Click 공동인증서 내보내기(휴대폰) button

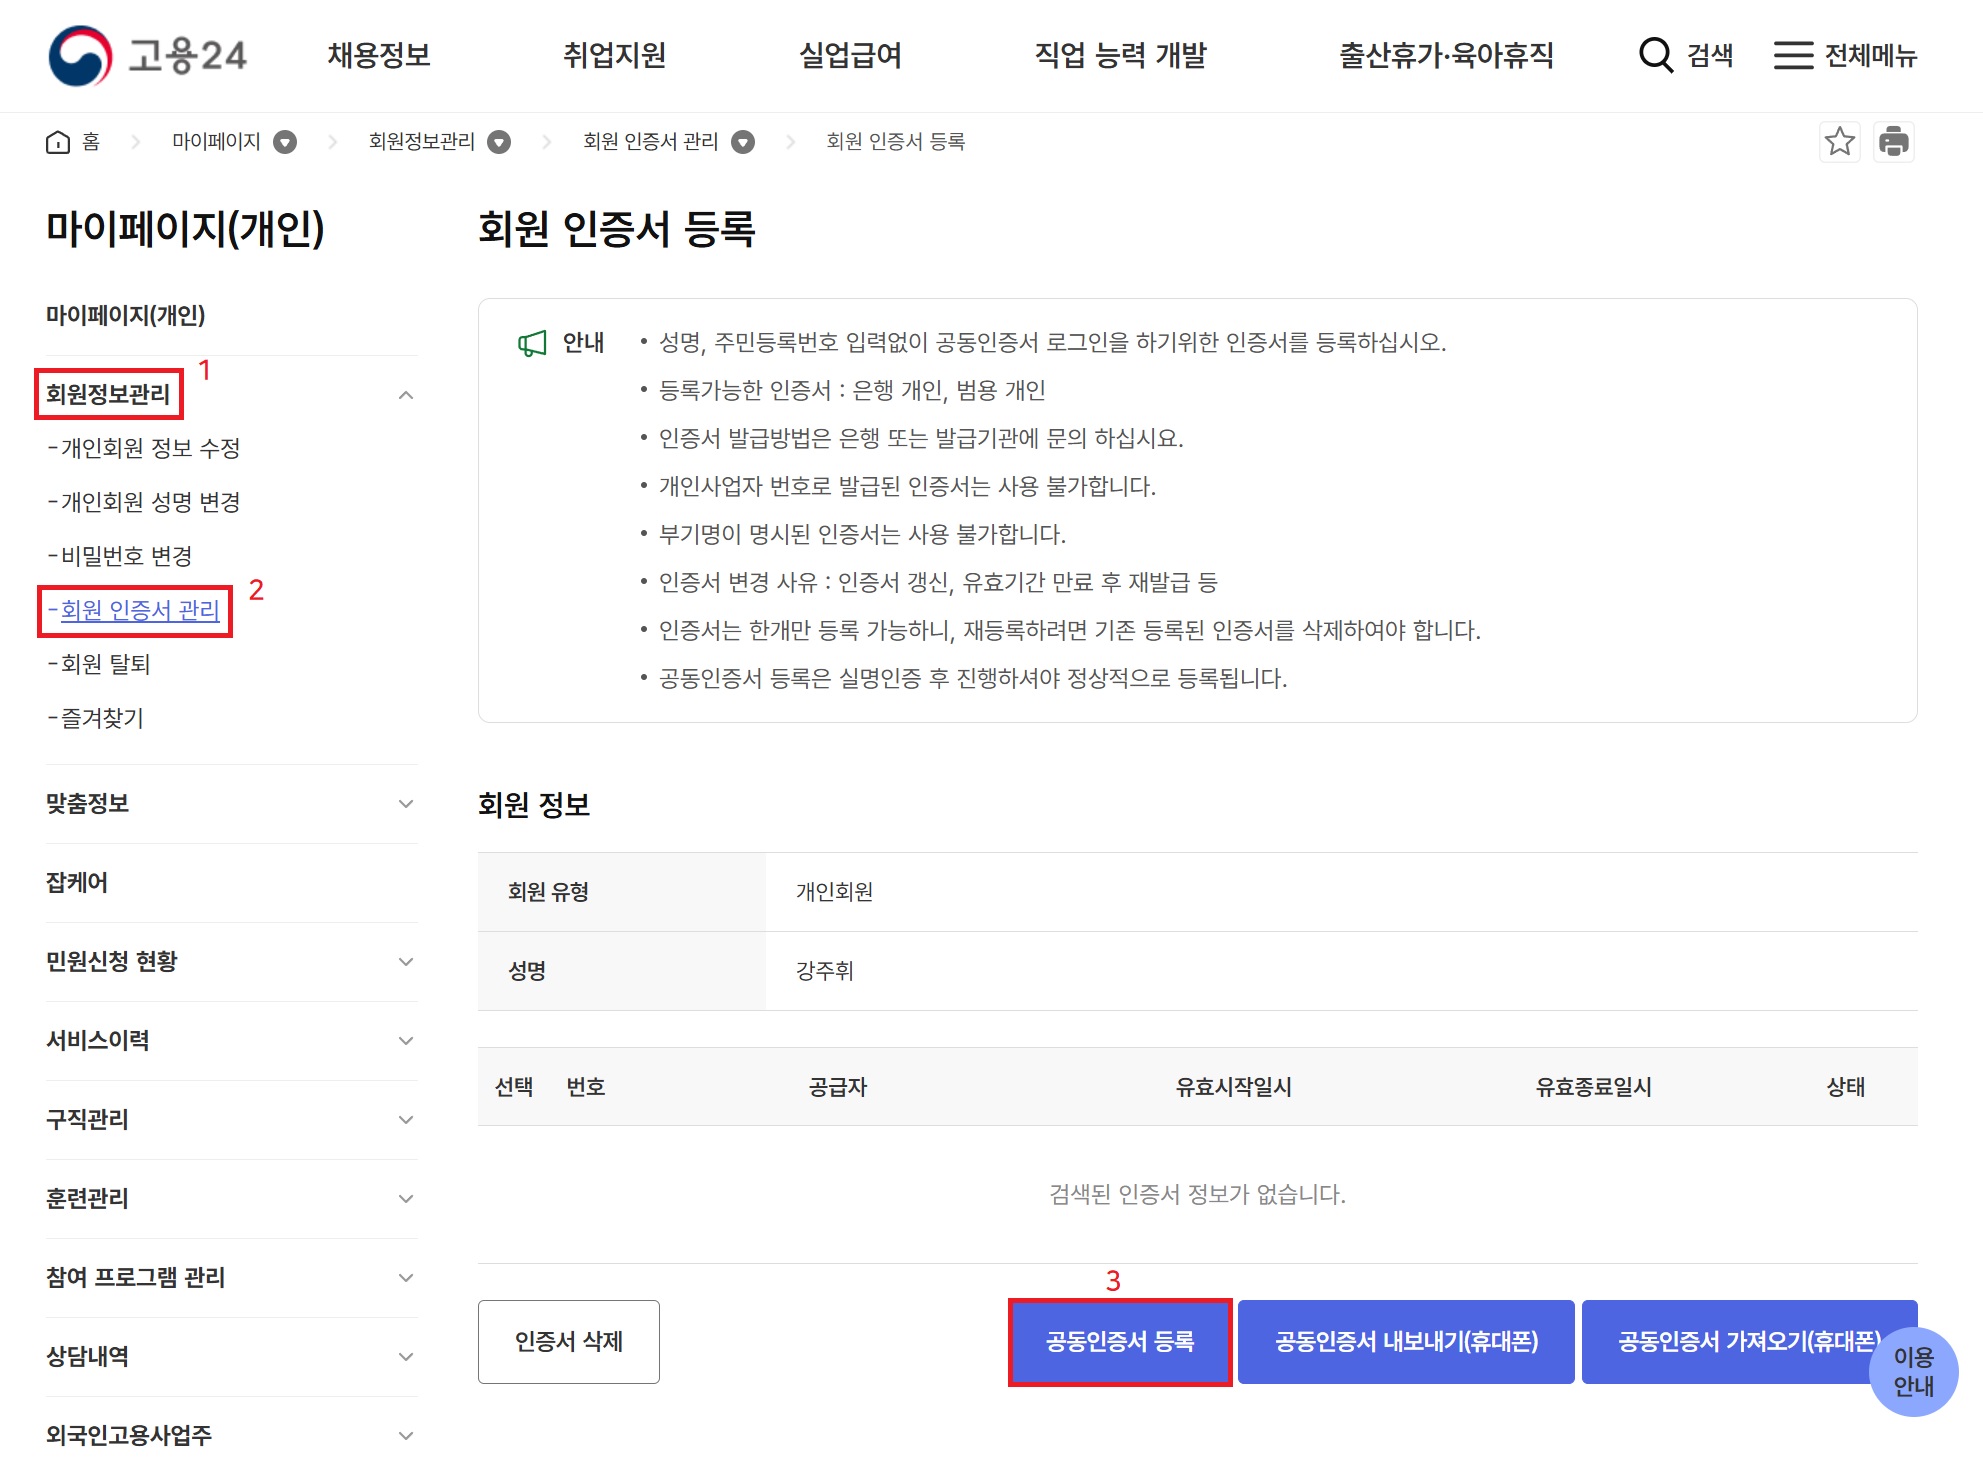[x=1405, y=1342]
